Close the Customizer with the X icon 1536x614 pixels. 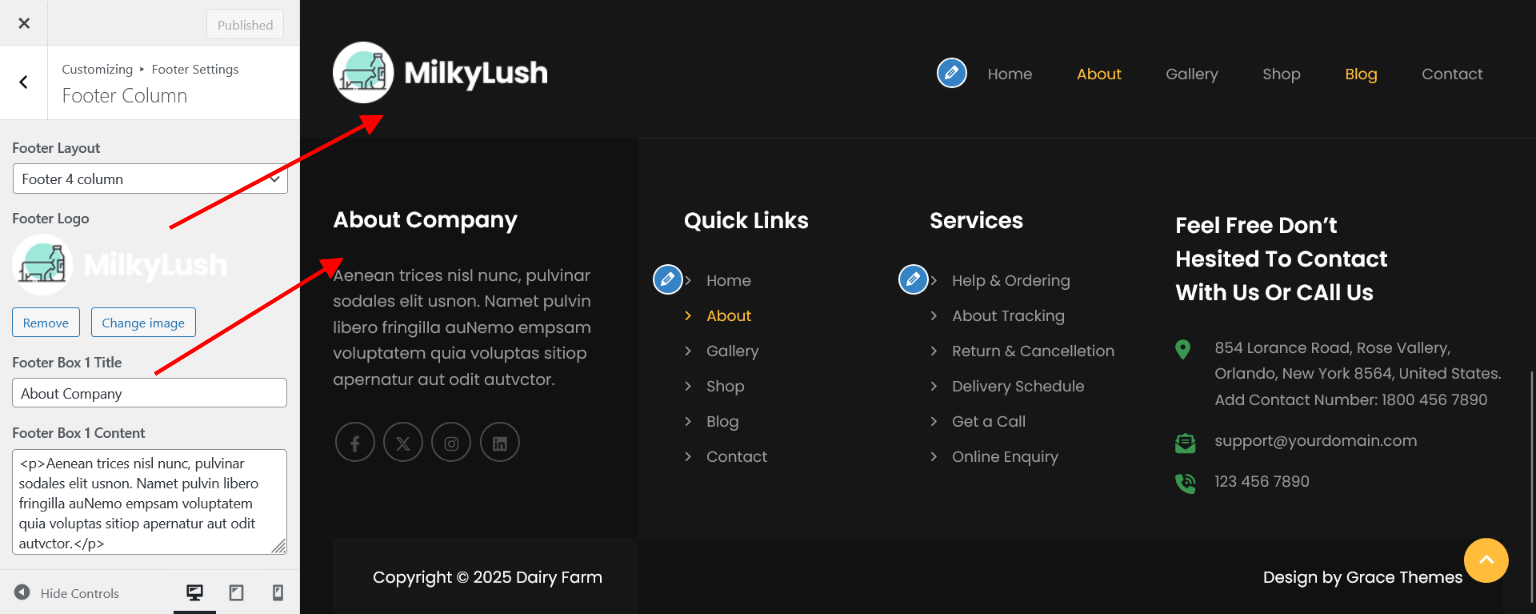point(24,23)
